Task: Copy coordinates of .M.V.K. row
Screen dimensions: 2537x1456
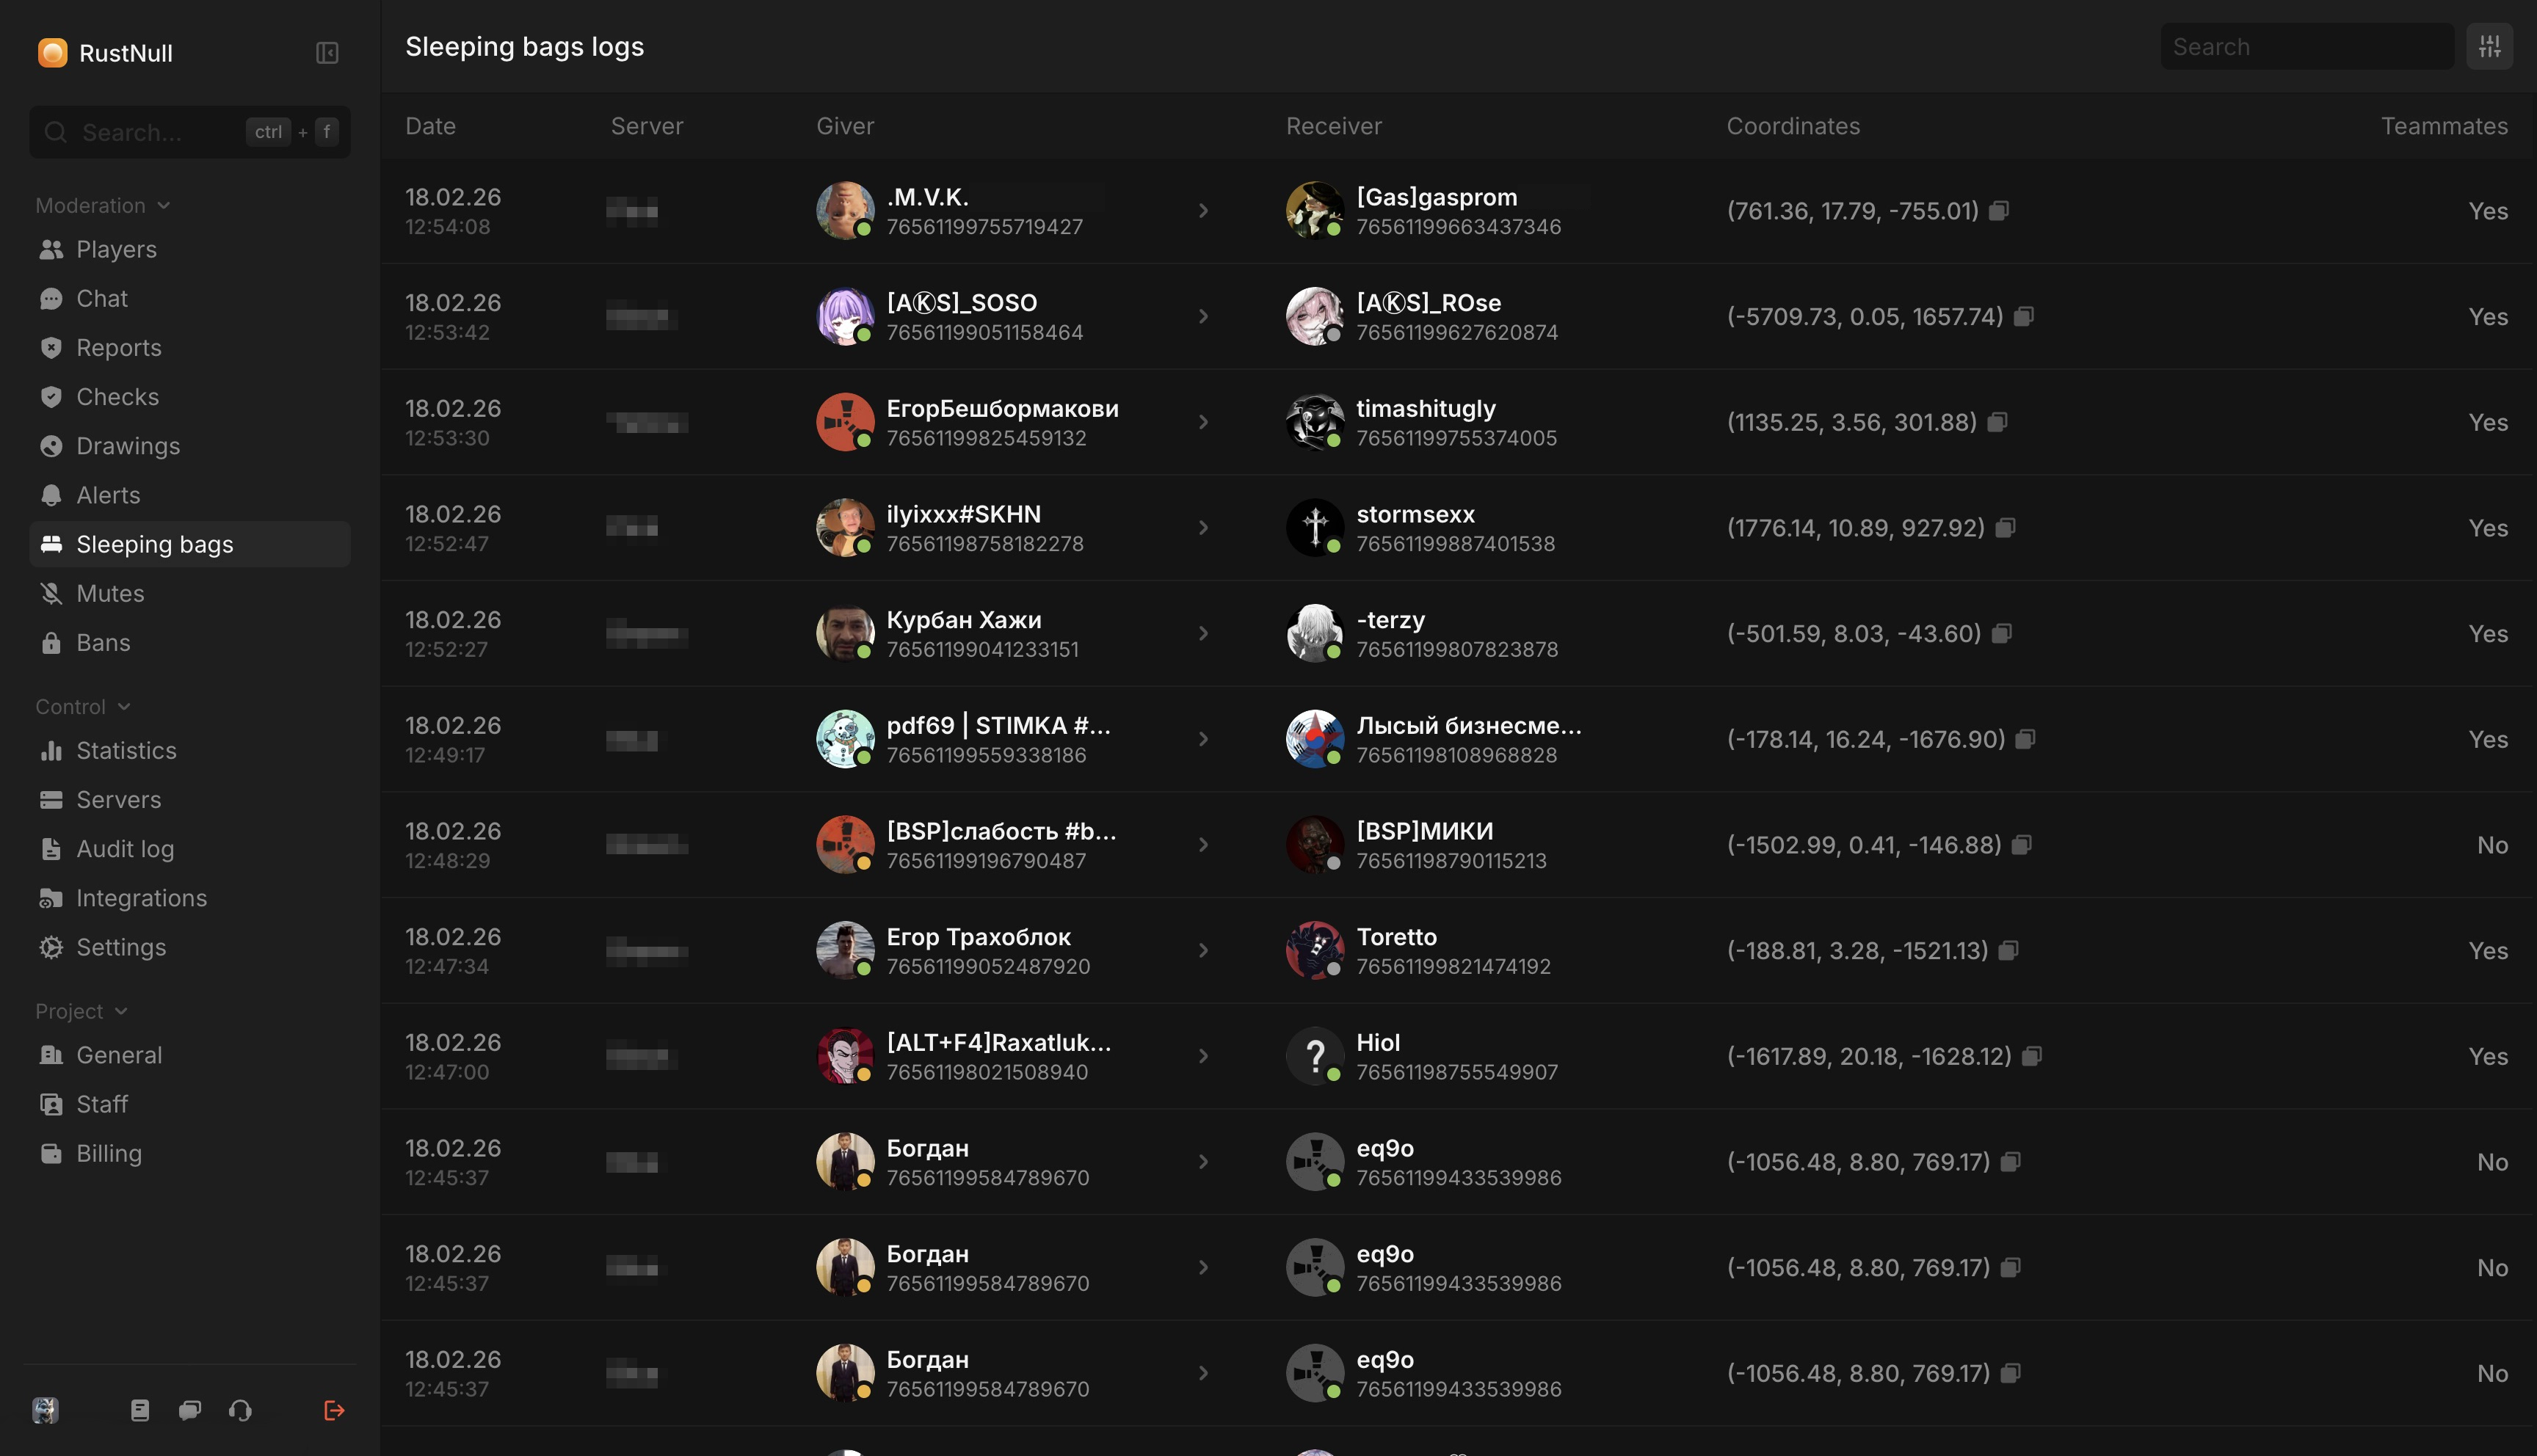Action: (x=1999, y=211)
